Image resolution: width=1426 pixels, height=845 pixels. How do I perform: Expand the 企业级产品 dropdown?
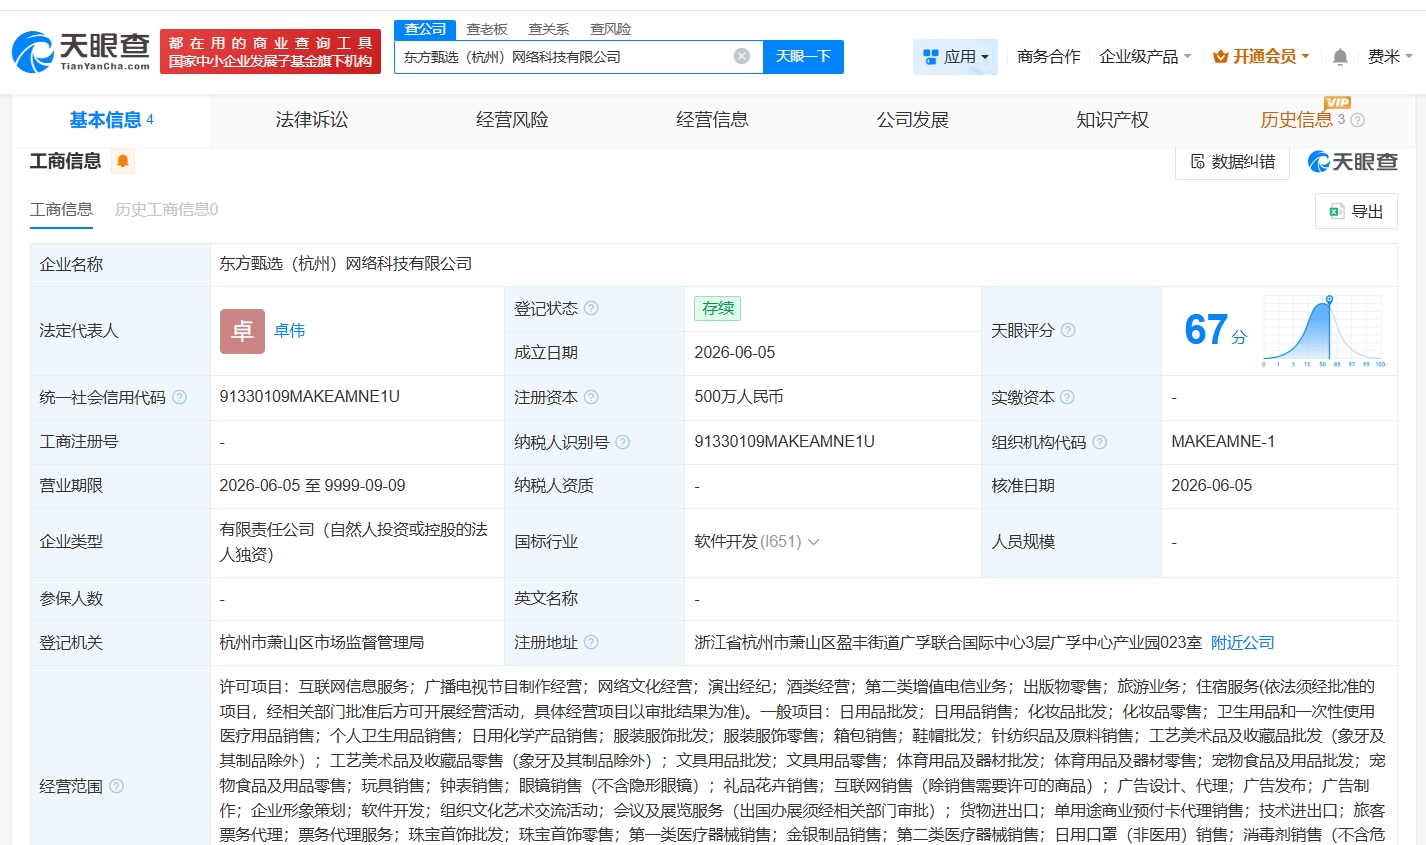(x=1145, y=57)
